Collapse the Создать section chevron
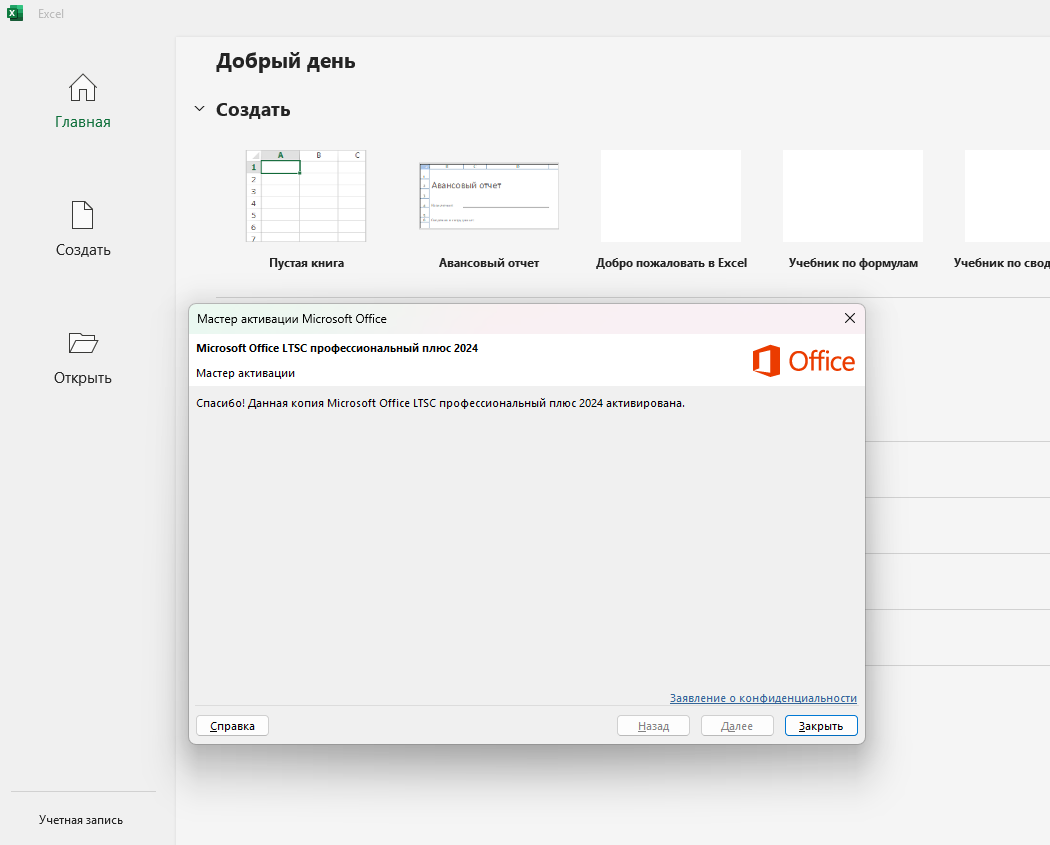The width and height of the screenshot is (1050, 845). pos(199,109)
